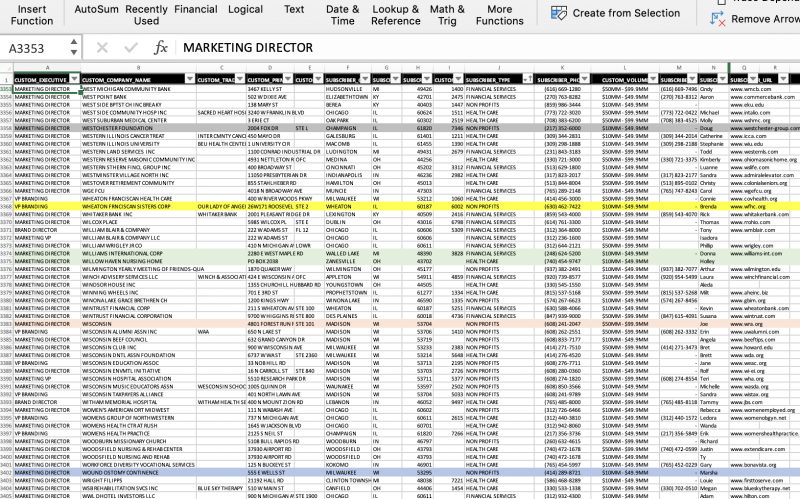Click the select-all corner of the sheet

[x=6, y=68]
